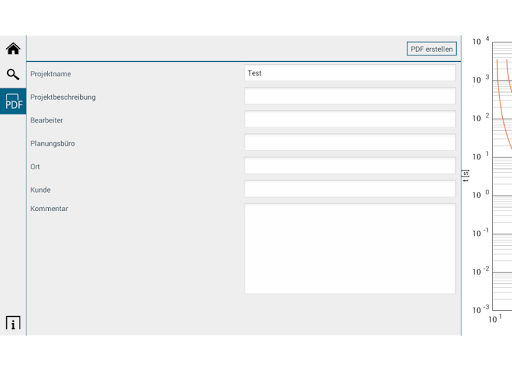Image resolution: width=512 pixels, height=371 pixels.
Task: Click the Projektname label
Action: pos(51,74)
